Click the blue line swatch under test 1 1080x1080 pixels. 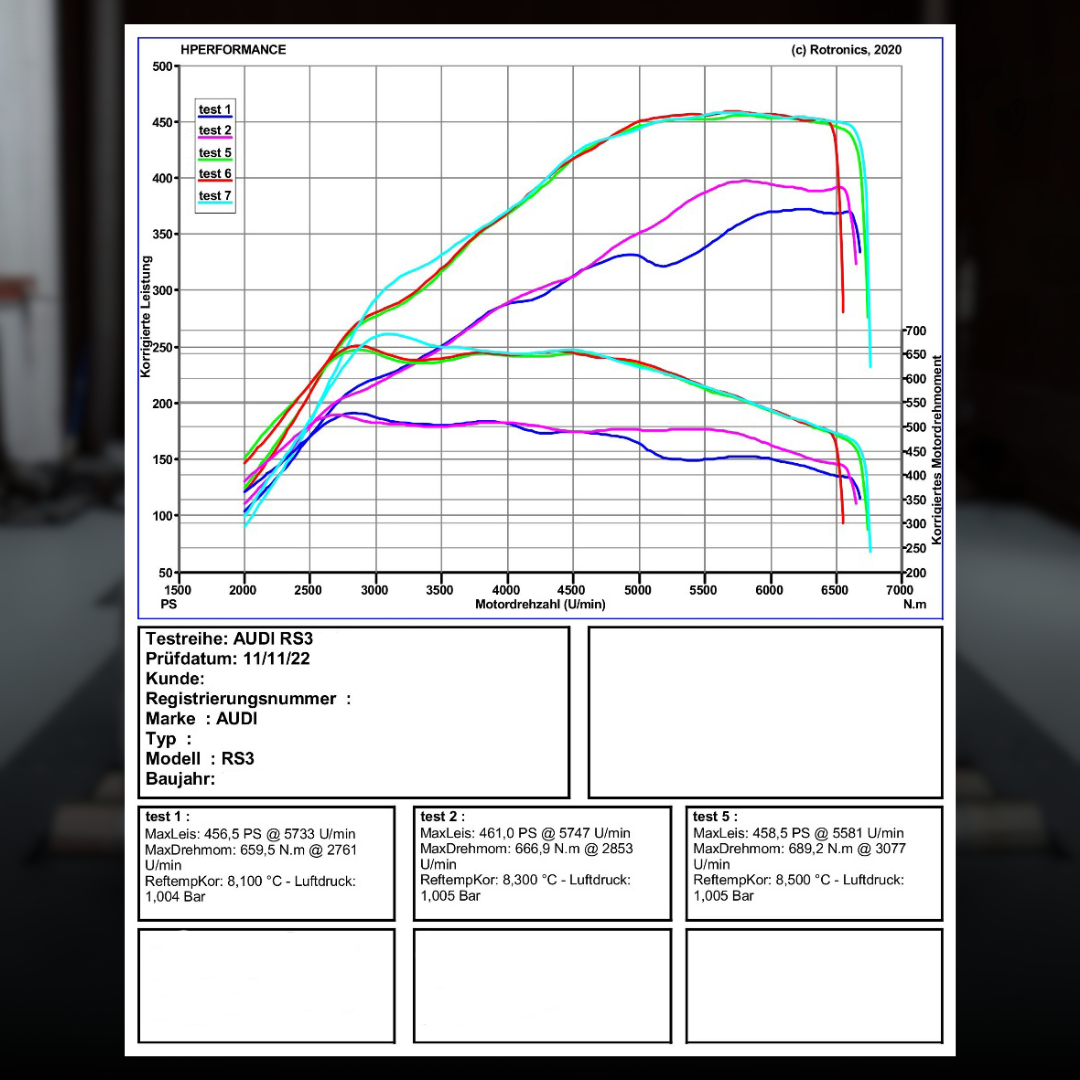tap(215, 118)
